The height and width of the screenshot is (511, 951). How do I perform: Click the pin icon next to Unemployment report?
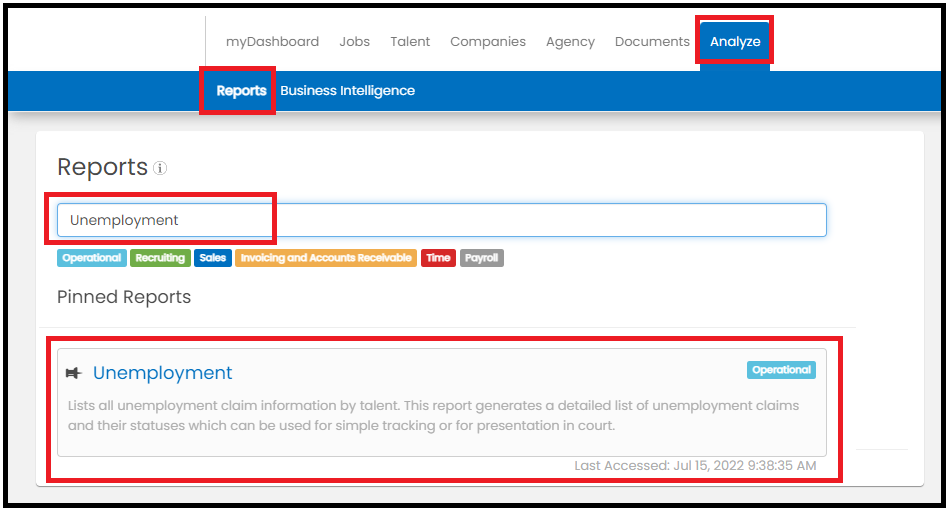(73, 373)
